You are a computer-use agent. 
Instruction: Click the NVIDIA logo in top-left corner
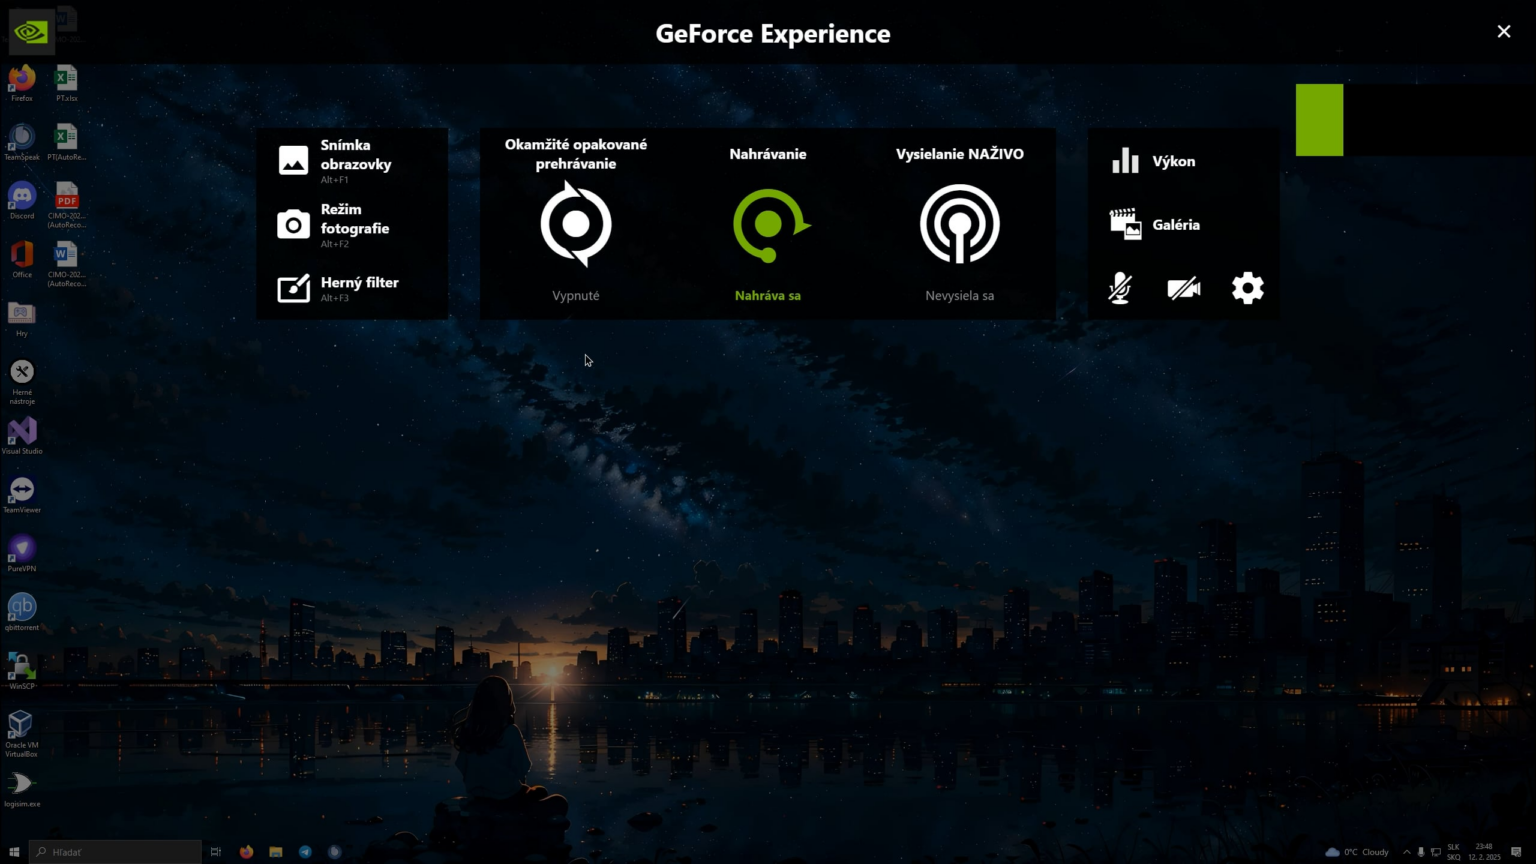(x=31, y=31)
